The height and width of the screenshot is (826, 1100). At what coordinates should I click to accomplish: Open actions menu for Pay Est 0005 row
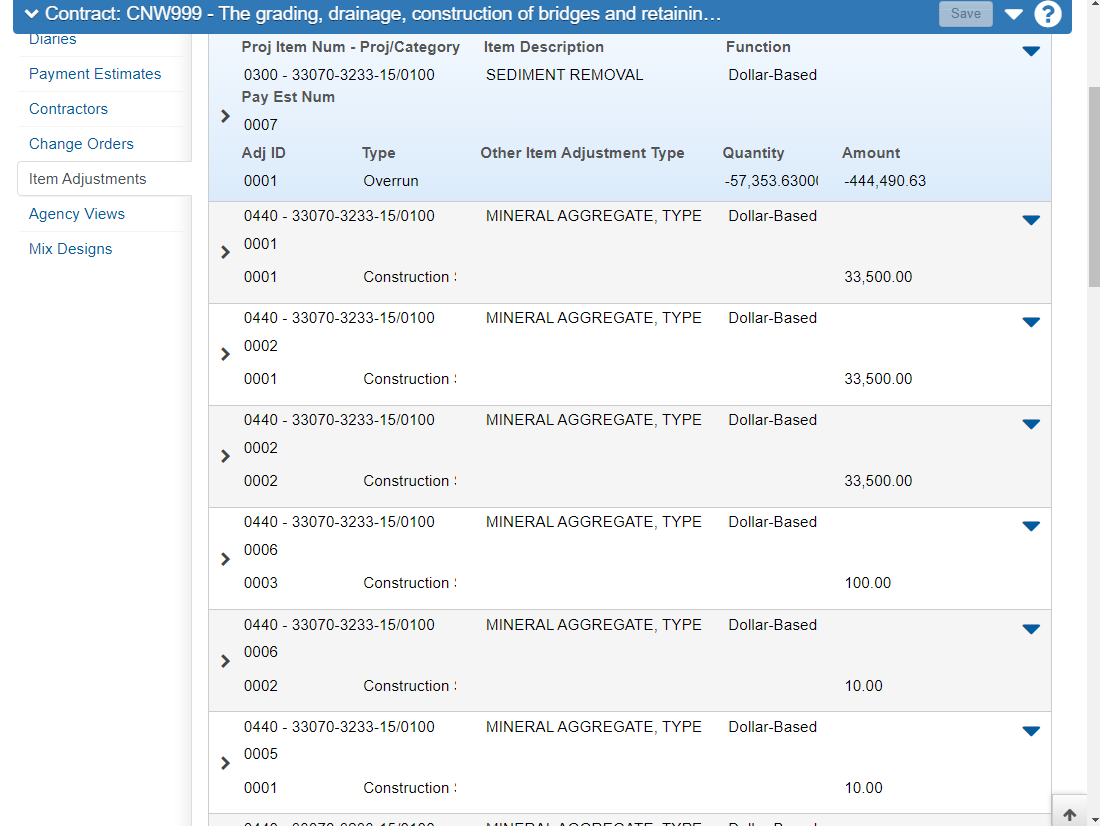[1031, 731]
